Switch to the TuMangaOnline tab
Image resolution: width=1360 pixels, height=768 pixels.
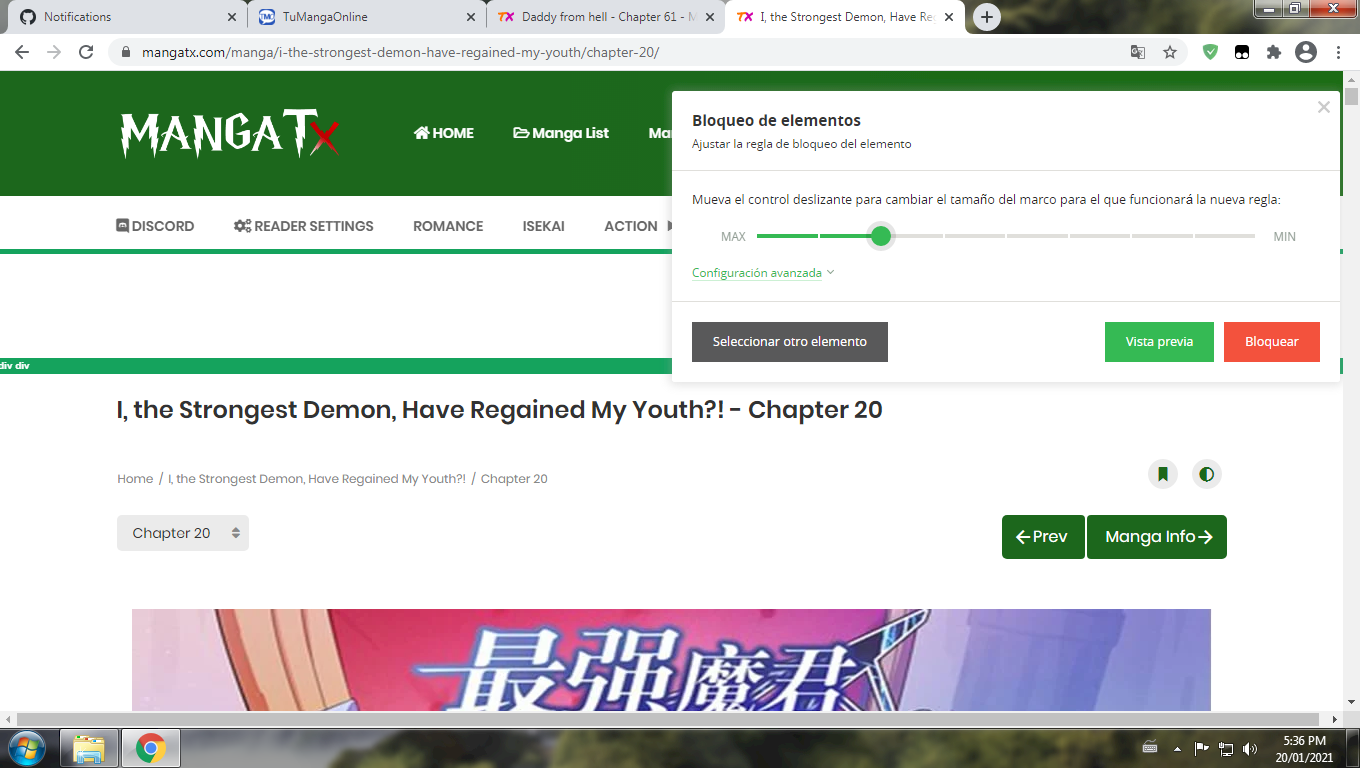(x=366, y=17)
